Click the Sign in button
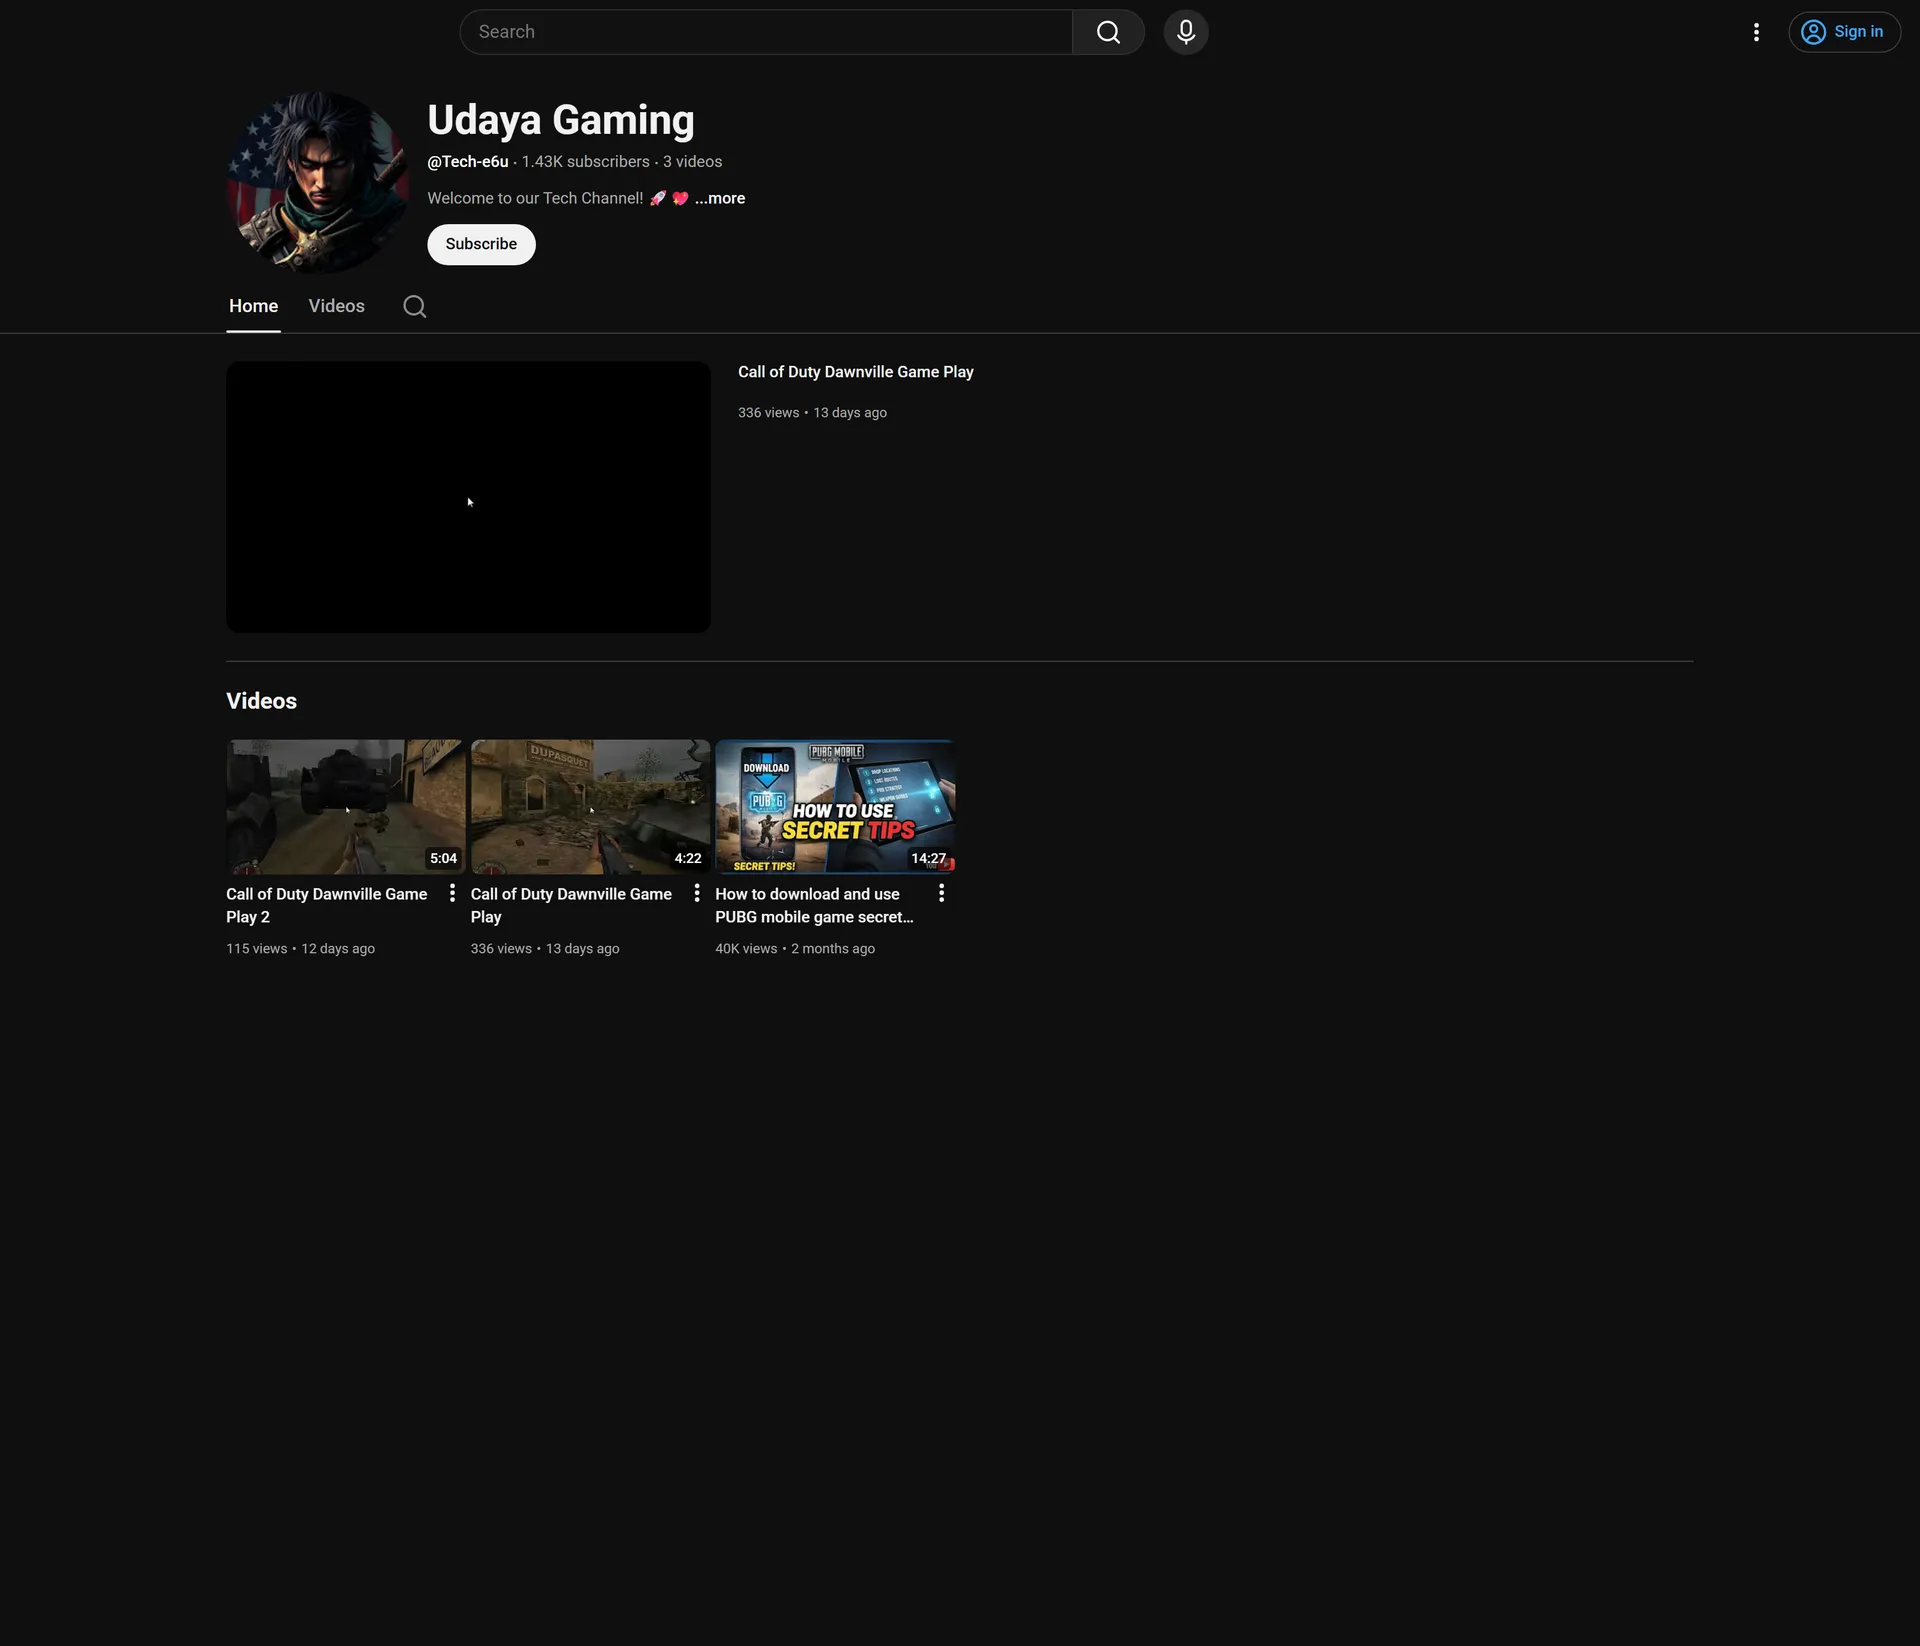 click(x=1844, y=32)
